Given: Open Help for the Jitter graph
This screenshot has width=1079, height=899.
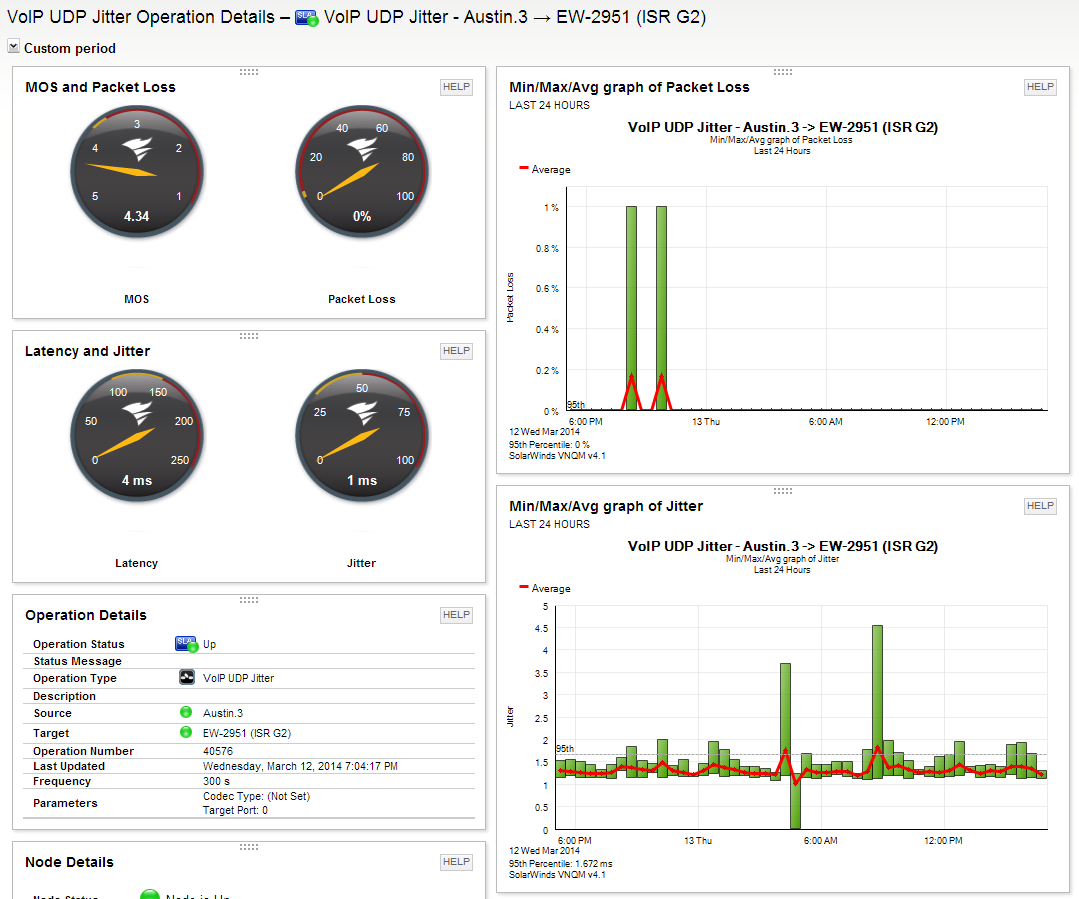Looking at the screenshot, I should 1040,506.
